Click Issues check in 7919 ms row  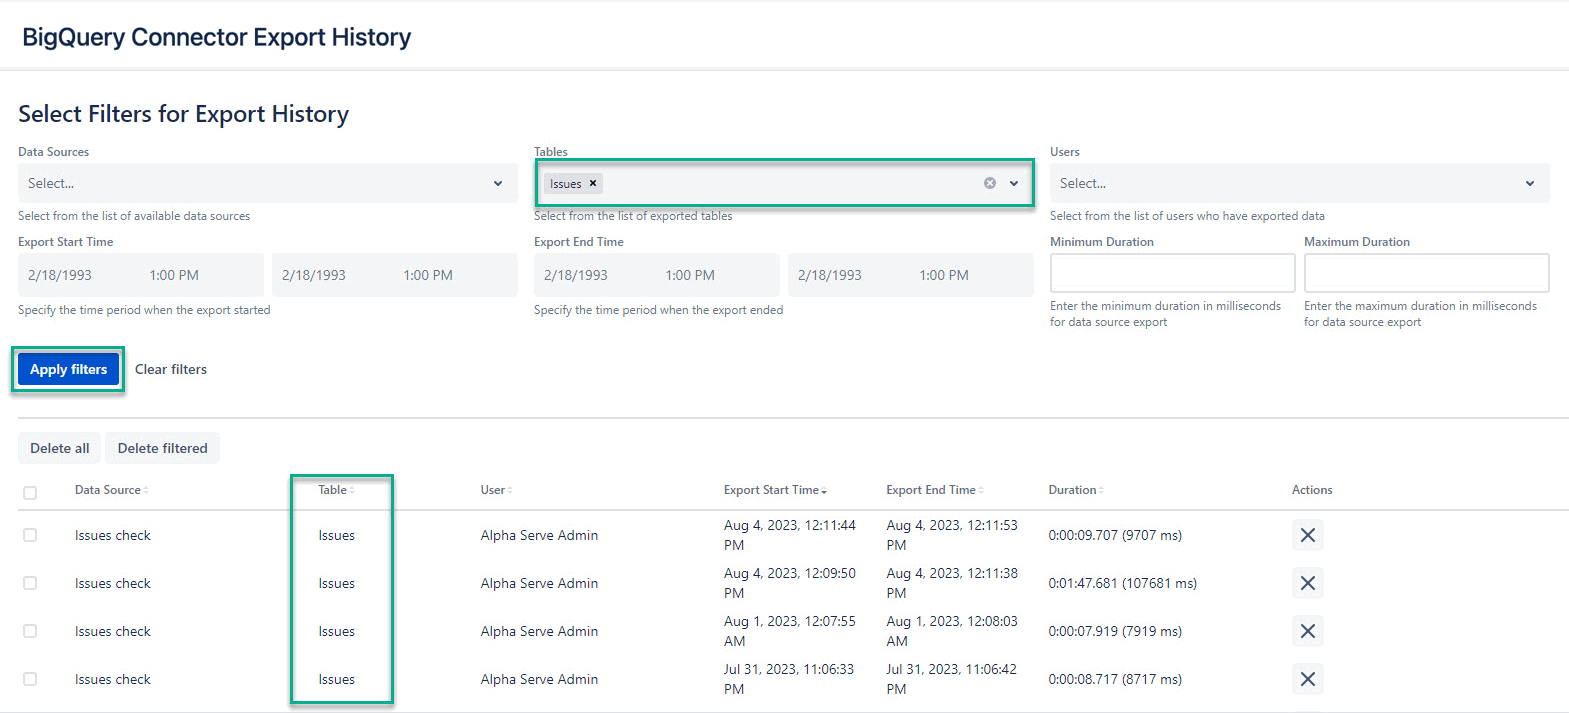point(112,631)
